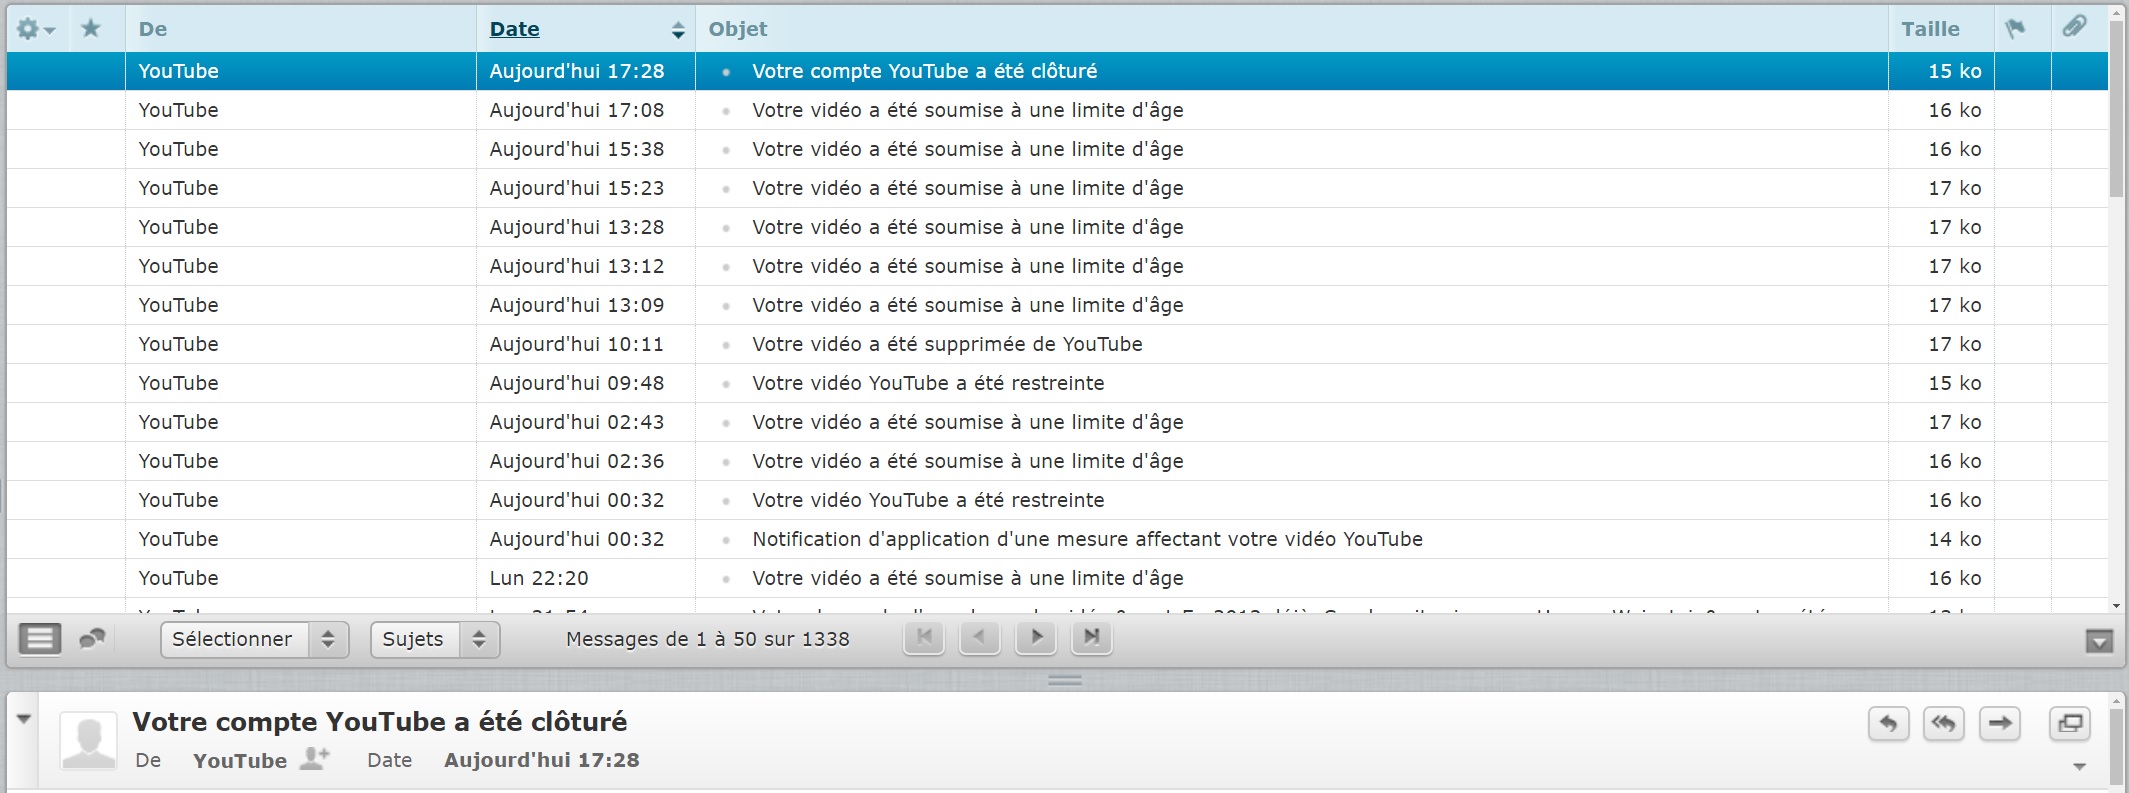Viewport: 2129px width, 793px height.
Task: Open 'Notification d'application d'une mesure' message
Action: click(x=1057, y=539)
